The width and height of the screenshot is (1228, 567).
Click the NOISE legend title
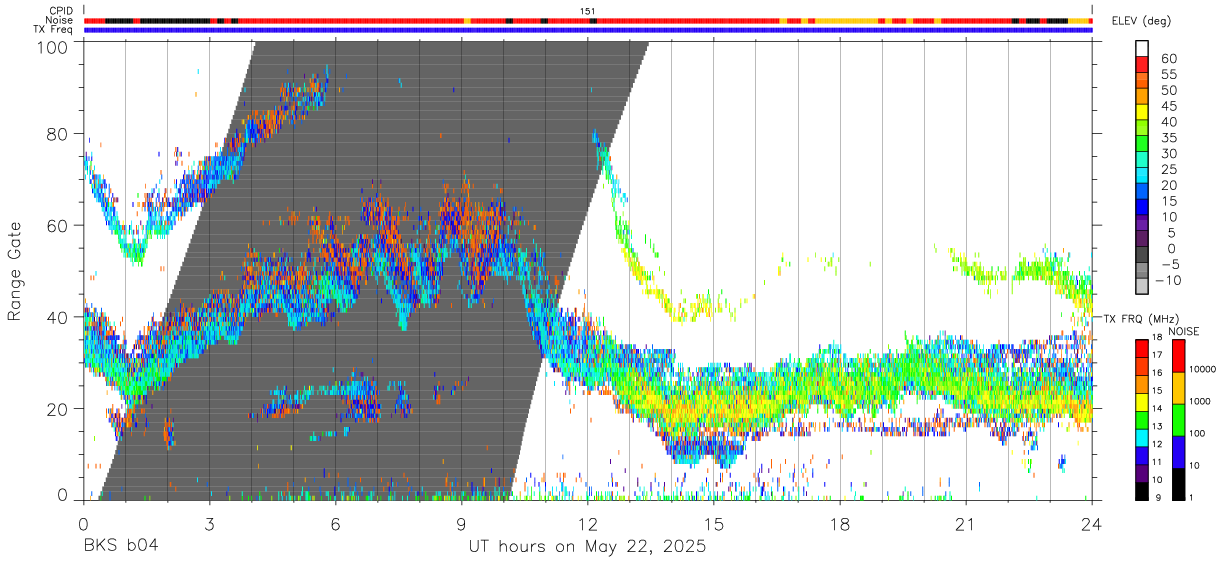click(1185, 331)
